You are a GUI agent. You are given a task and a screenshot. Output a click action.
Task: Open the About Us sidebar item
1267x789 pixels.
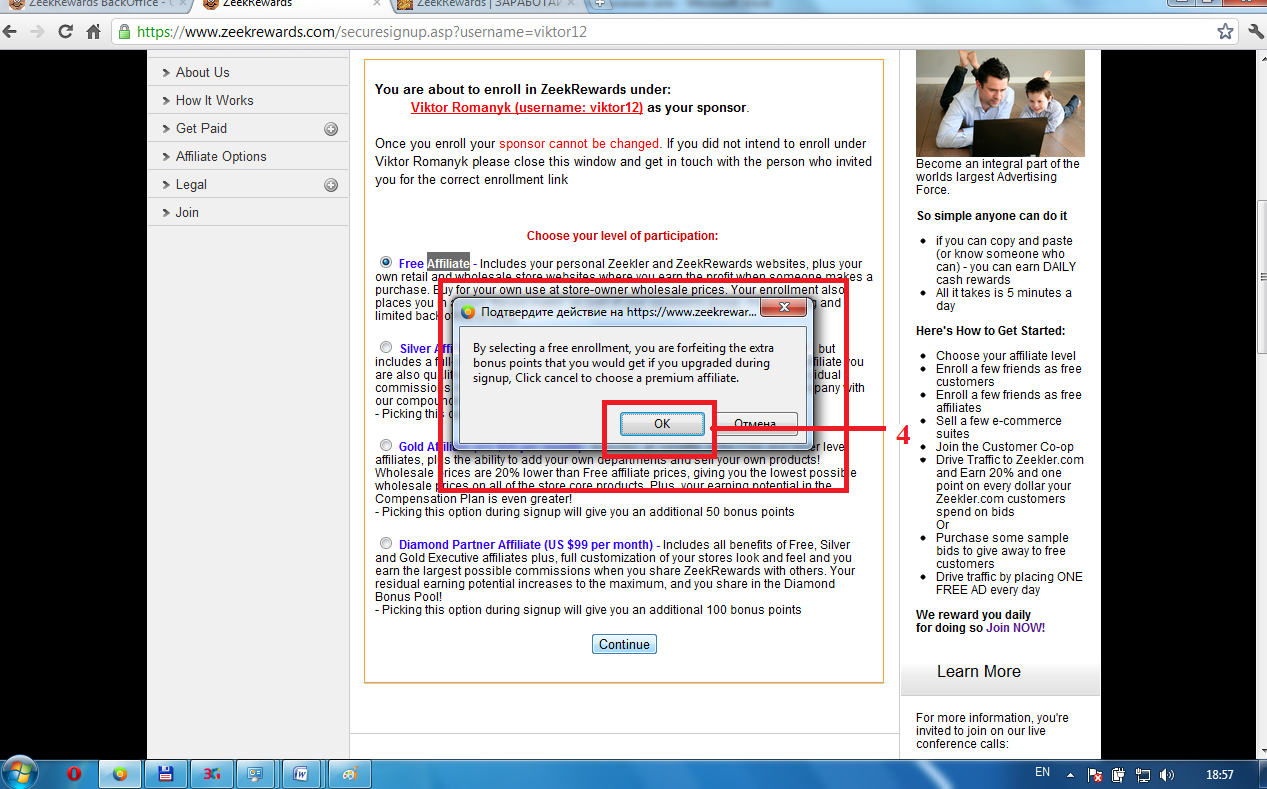pyautogui.click(x=248, y=72)
